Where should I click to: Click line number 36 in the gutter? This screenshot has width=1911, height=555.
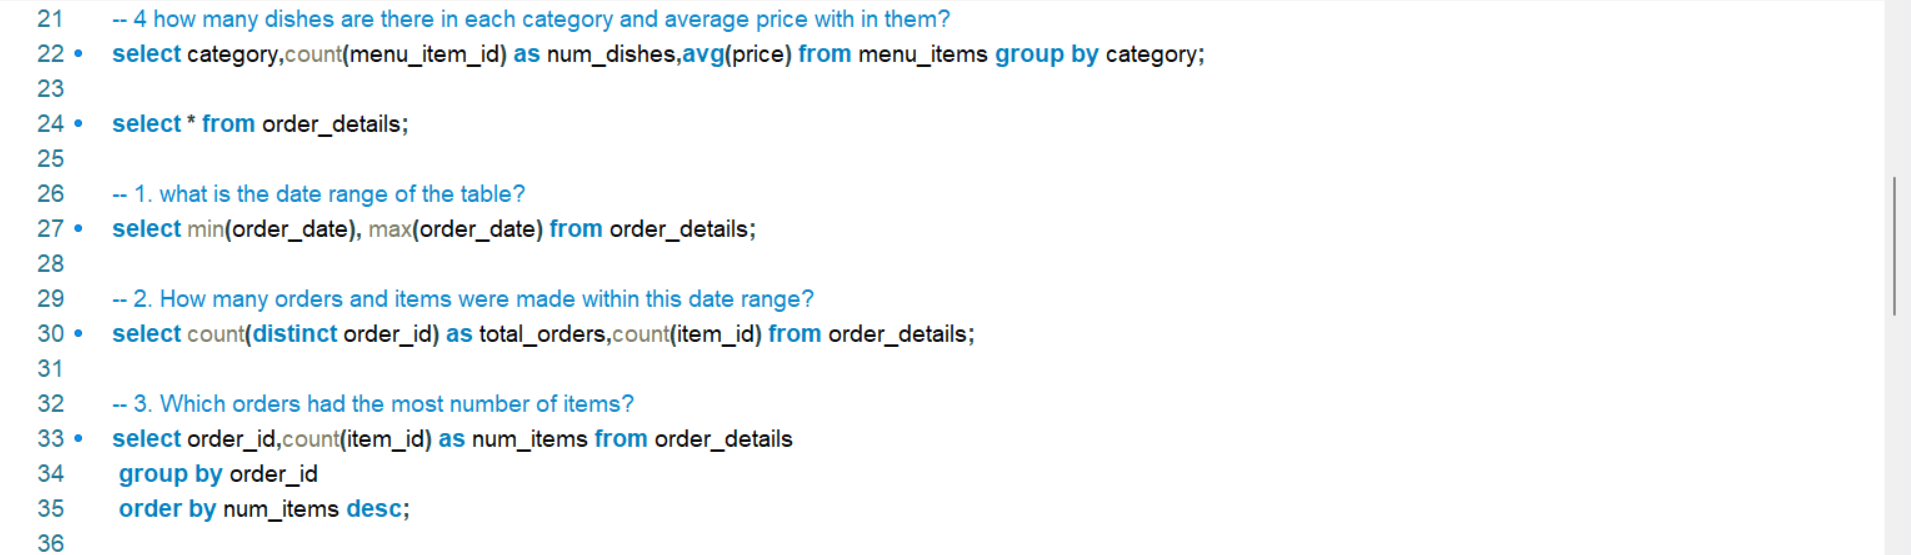pyautogui.click(x=50, y=543)
